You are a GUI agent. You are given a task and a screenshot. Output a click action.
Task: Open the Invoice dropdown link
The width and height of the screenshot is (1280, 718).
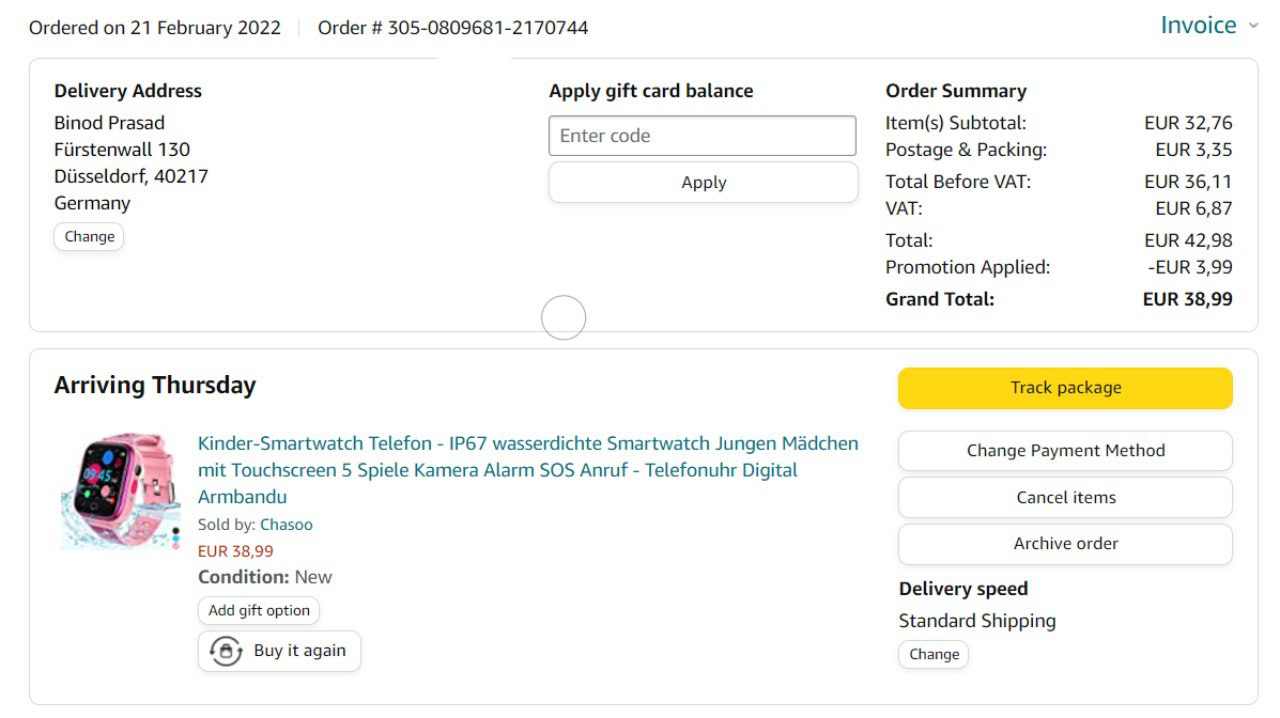click(1198, 26)
